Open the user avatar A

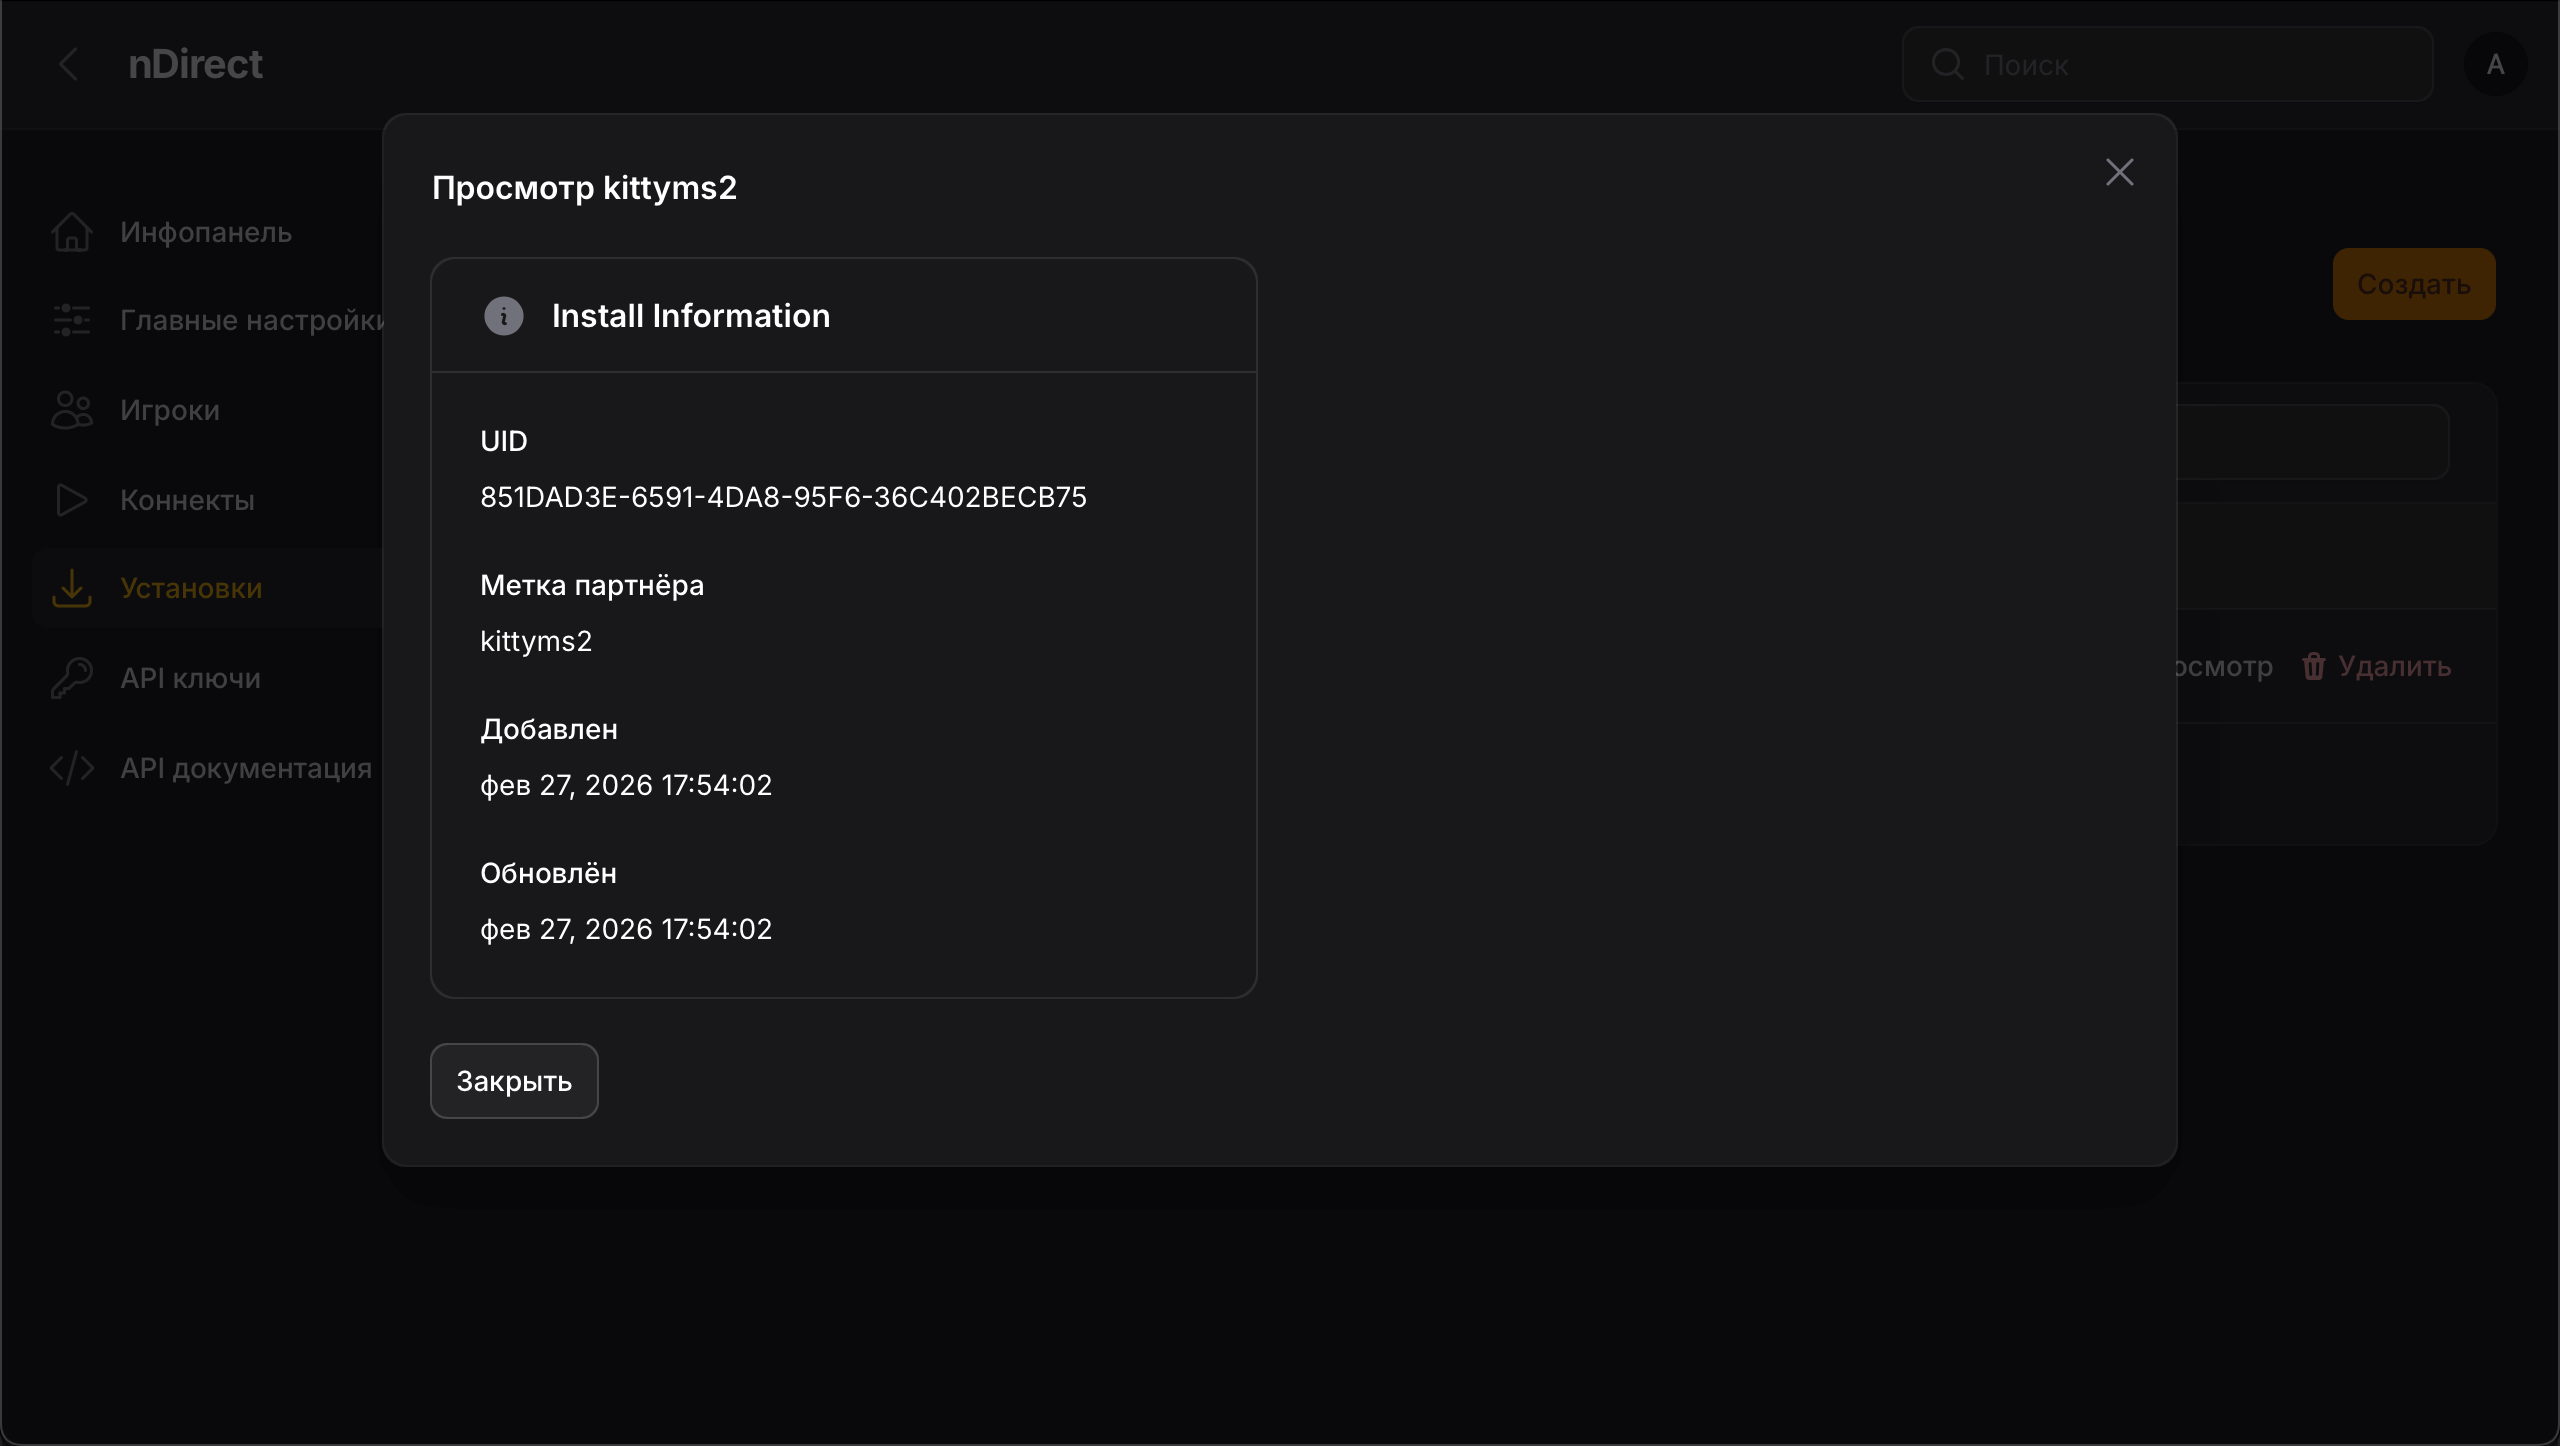coord(2495,64)
